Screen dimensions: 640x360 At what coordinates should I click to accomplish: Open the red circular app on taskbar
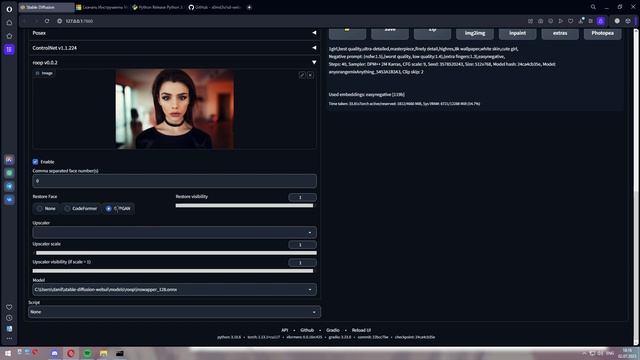pos(71,353)
